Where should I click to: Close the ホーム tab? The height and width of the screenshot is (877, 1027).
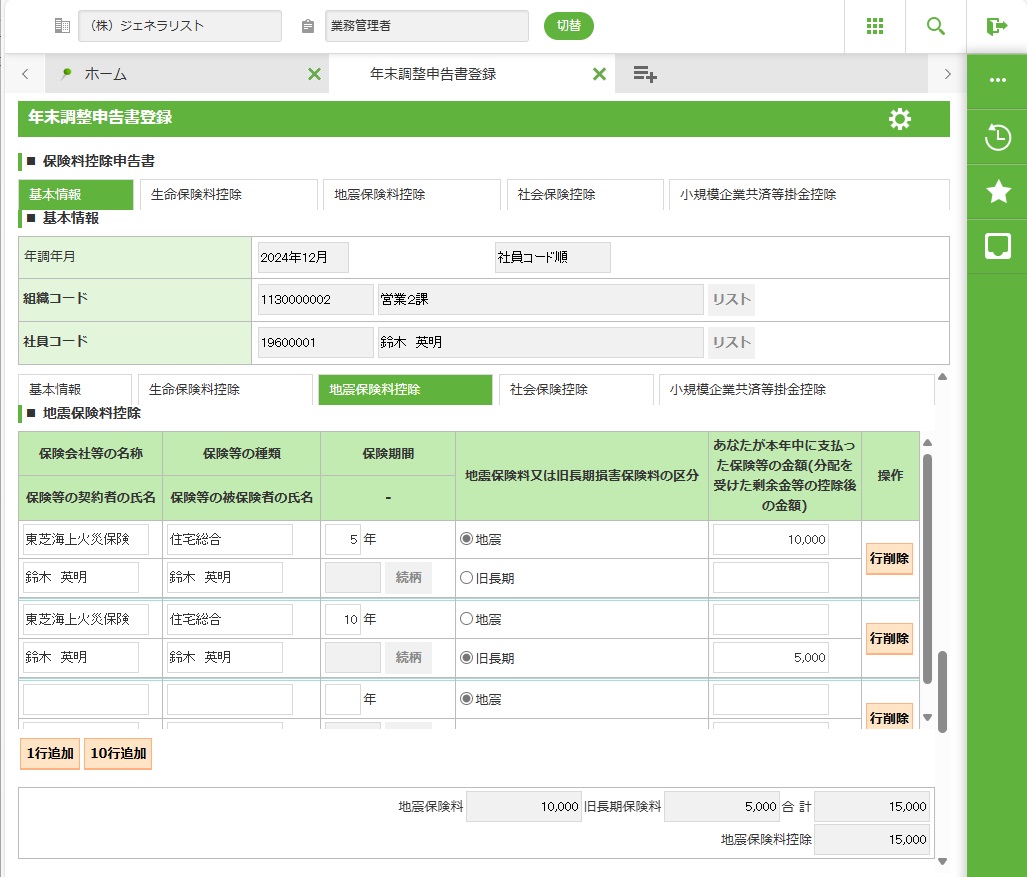coord(314,74)
